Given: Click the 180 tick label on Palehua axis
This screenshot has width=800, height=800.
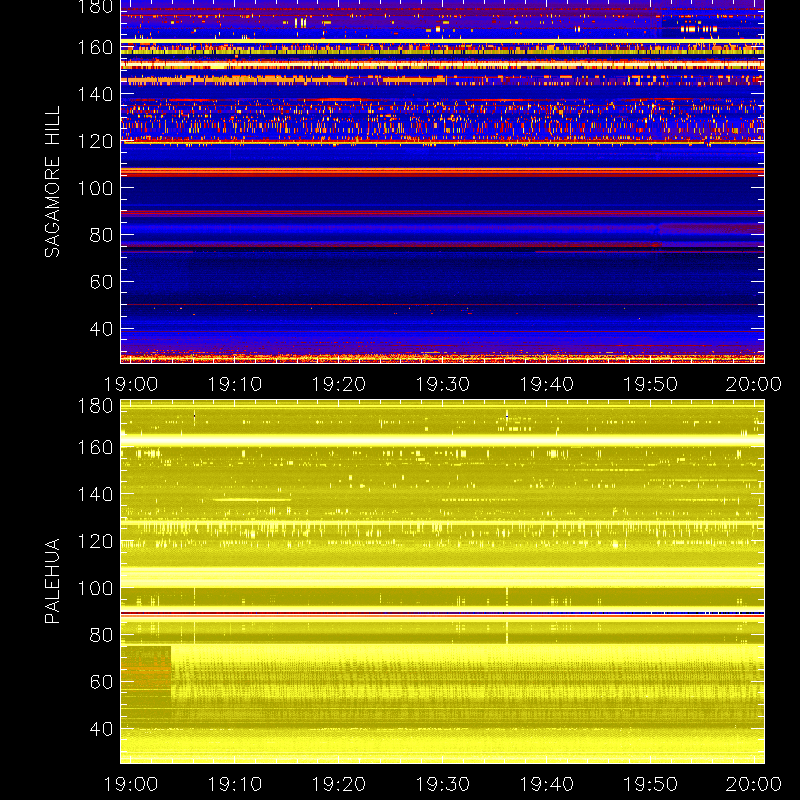Looking at the screenshot, I should tap(95, 406).
